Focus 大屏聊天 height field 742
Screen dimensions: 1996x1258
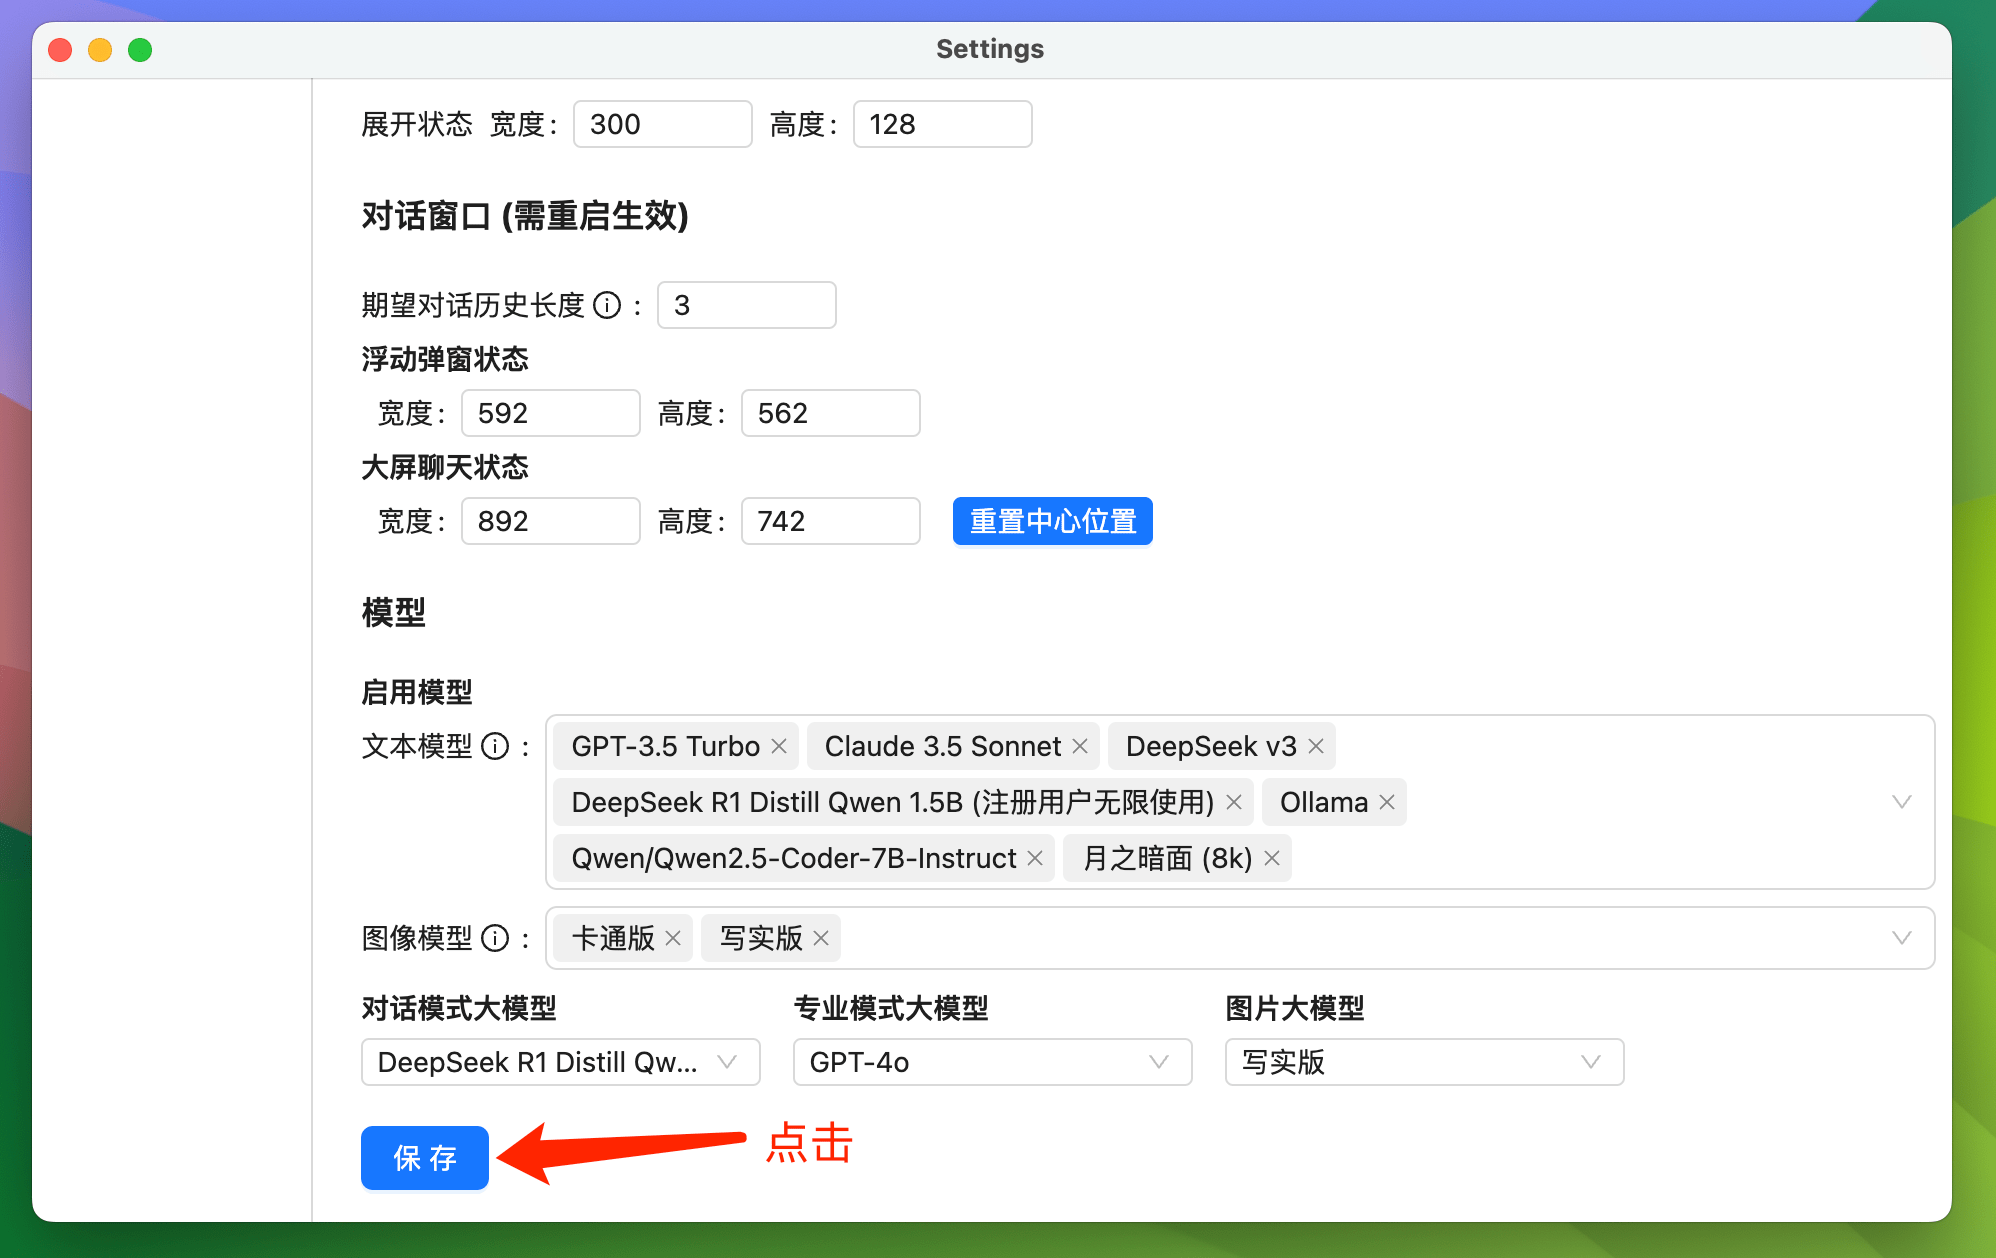831,521
